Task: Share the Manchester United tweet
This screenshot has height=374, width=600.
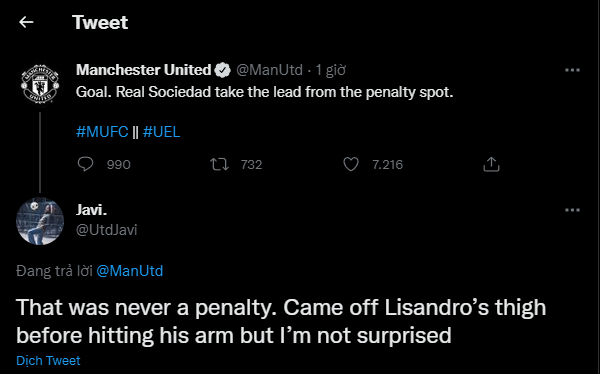Action: point(491,165)
